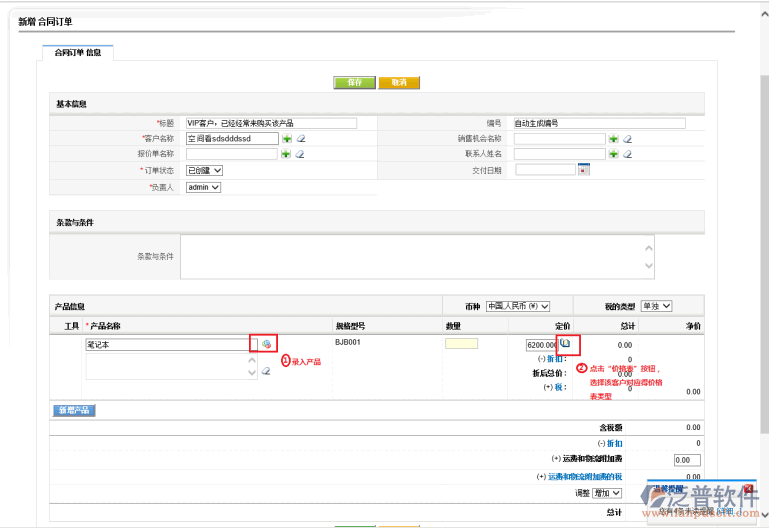Open the 税的类型 dropdown
This screenshot has height=529, width=770.
[x=656, y=306]
